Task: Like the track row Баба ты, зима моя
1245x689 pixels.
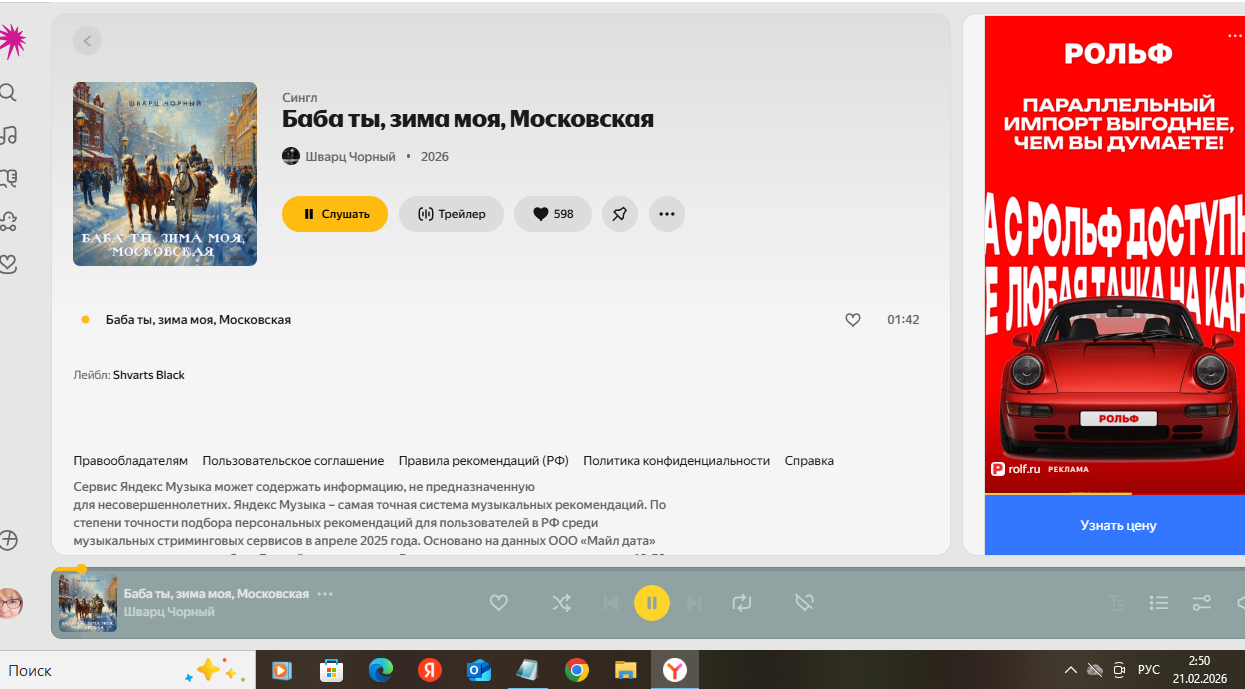Action: (853, 320)
